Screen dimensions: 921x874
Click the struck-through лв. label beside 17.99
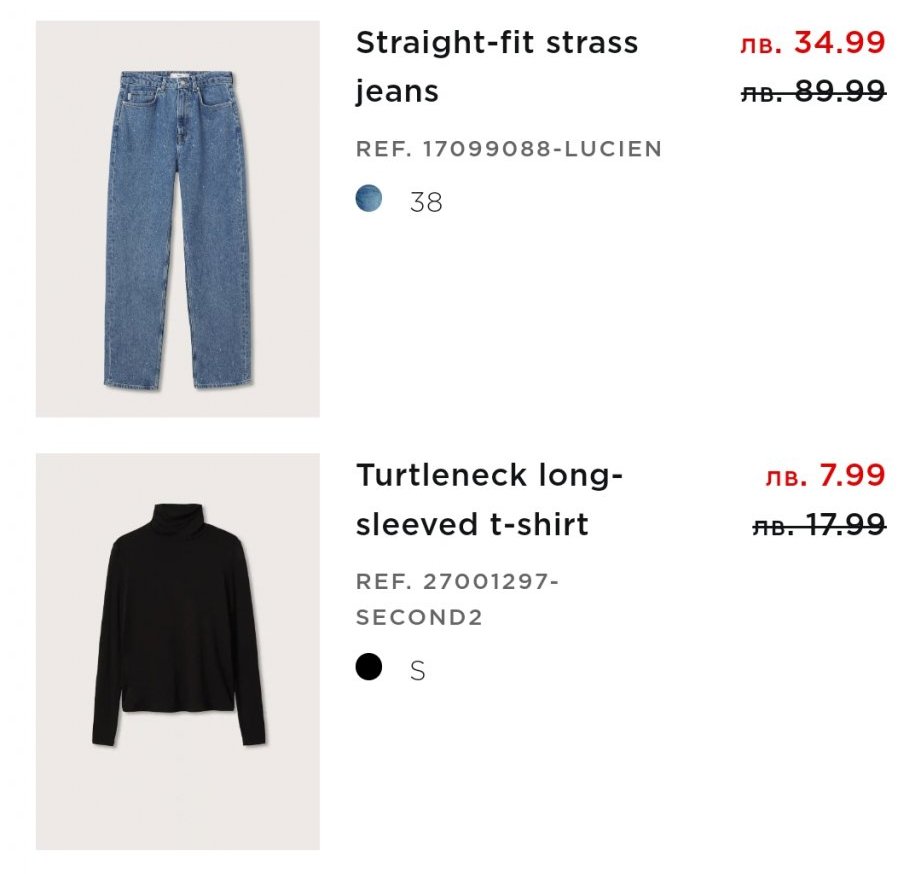[x=773, y=525]
